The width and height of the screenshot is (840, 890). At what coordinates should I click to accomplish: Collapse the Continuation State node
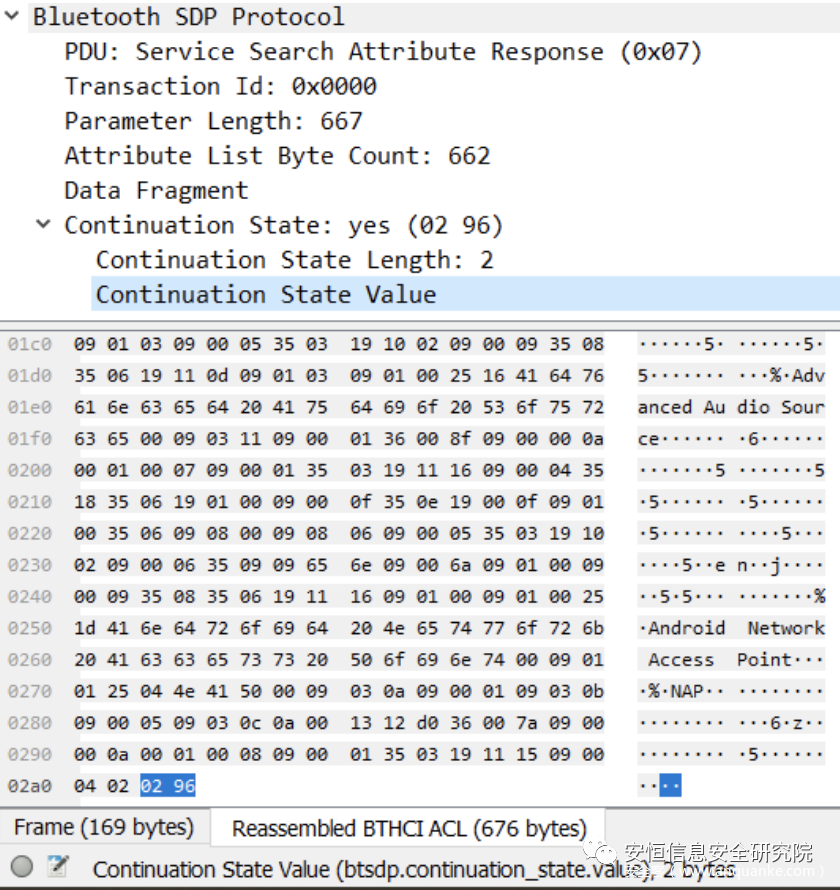(43, 225)
